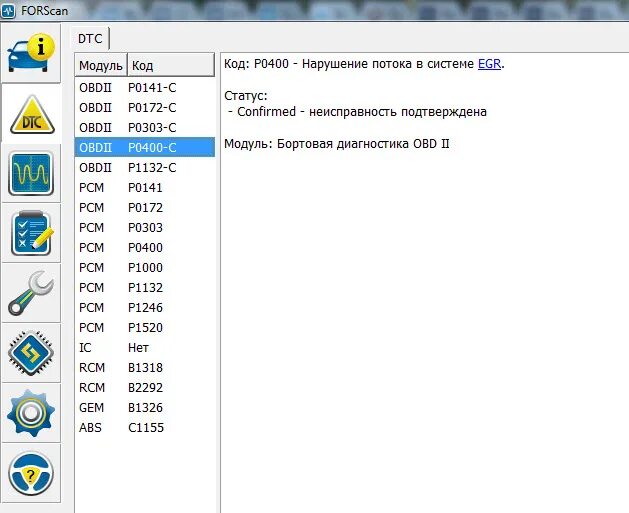
Task: Select PCM P0172 row
Action: (x=145, y=207)
